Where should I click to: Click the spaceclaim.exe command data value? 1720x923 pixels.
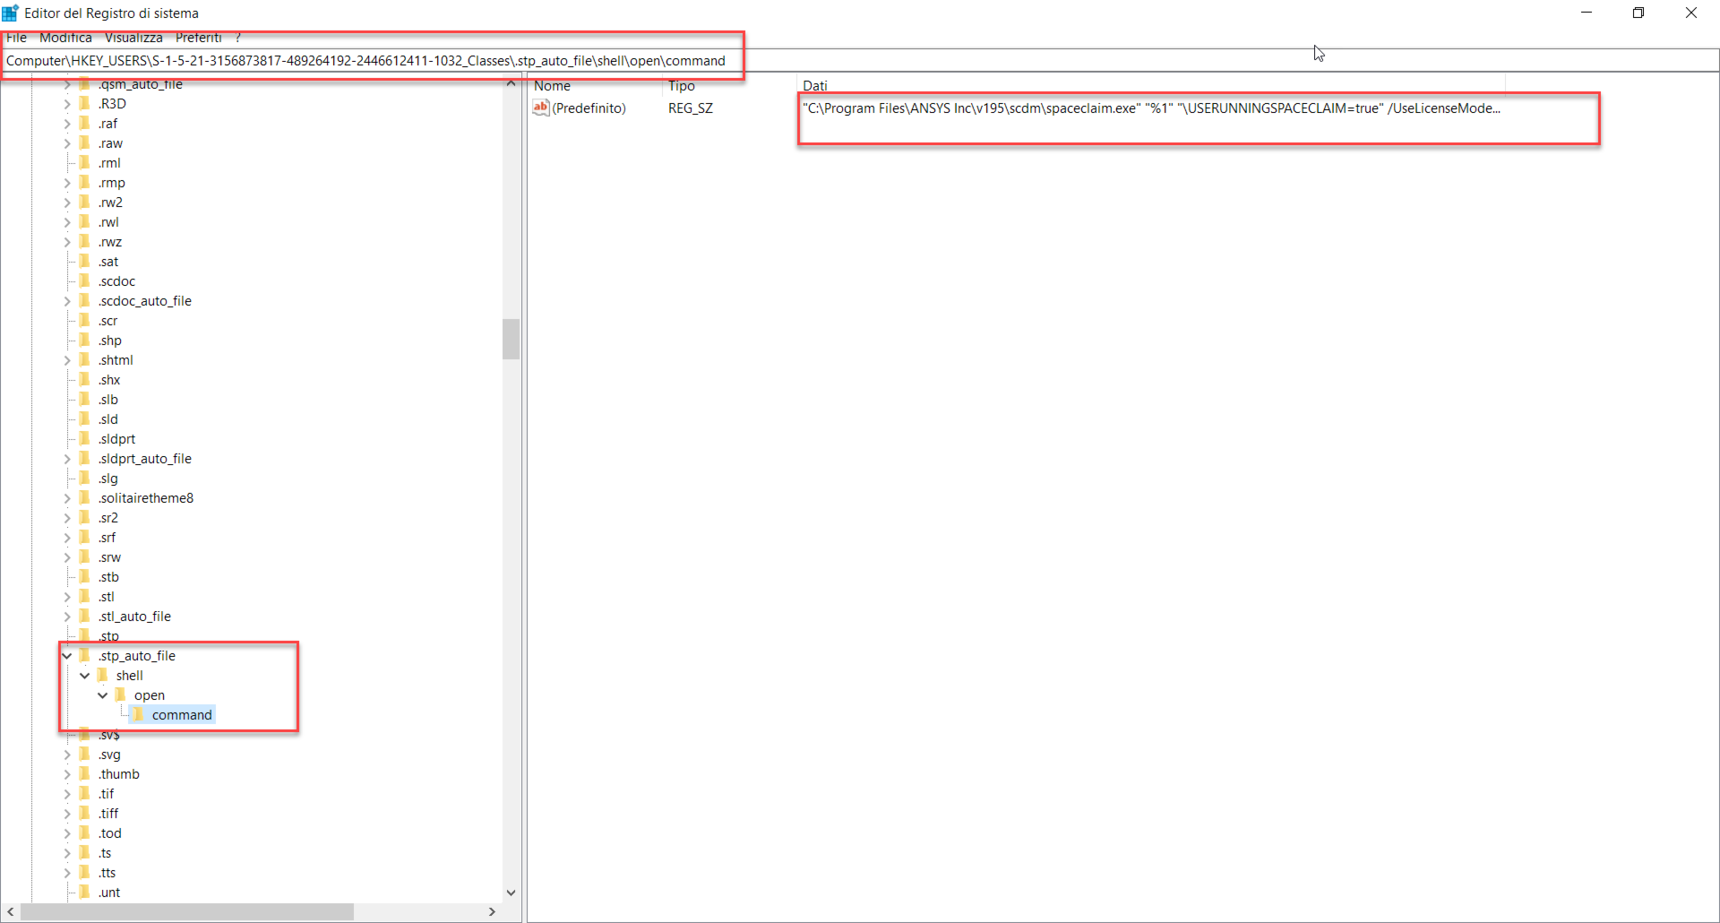click(x=1151, y=108)
